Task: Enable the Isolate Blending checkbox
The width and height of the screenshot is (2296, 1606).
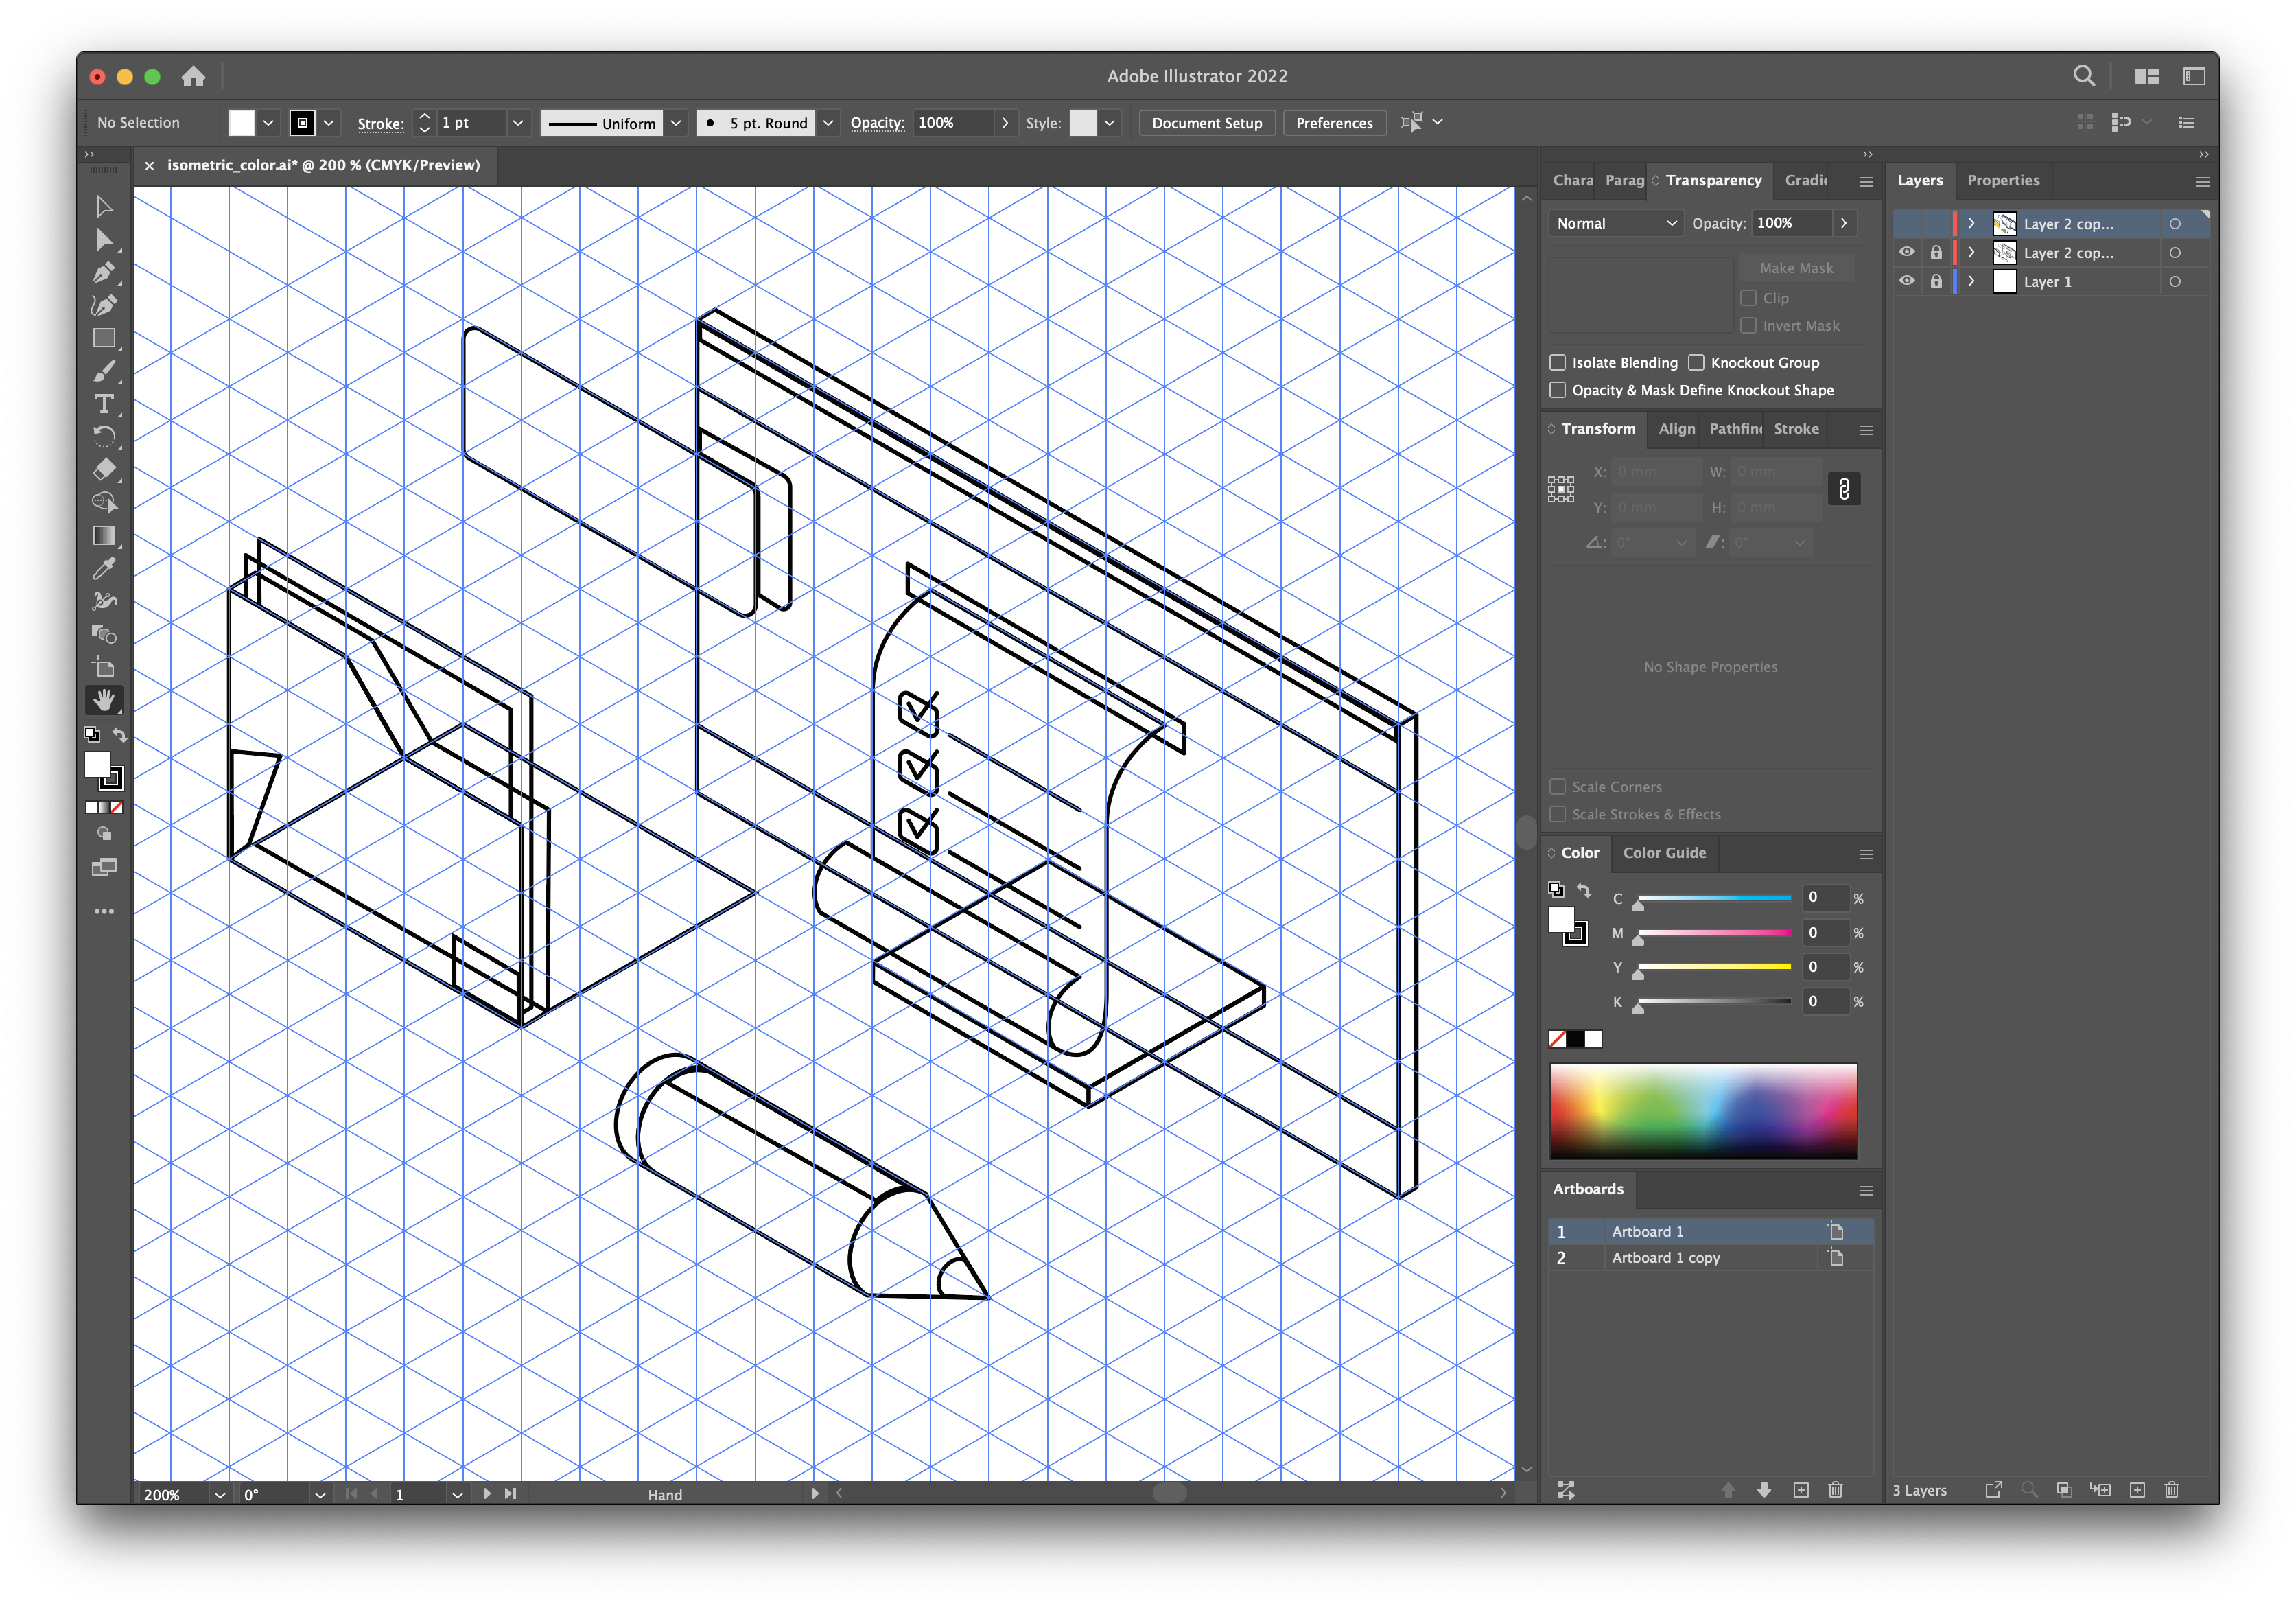Action: coord(1557,362)
